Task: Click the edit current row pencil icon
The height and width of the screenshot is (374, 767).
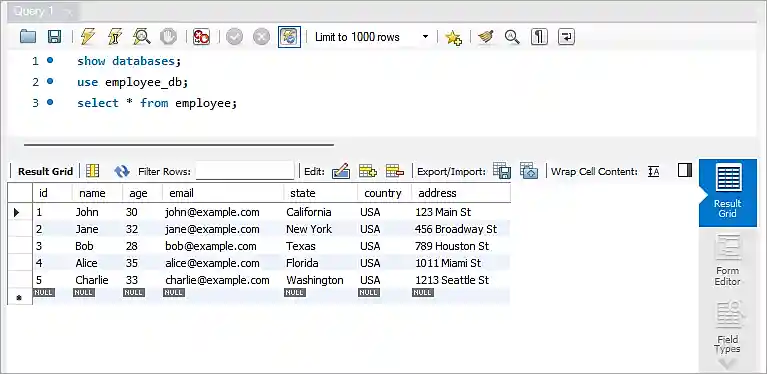Action: click(341, 171)
